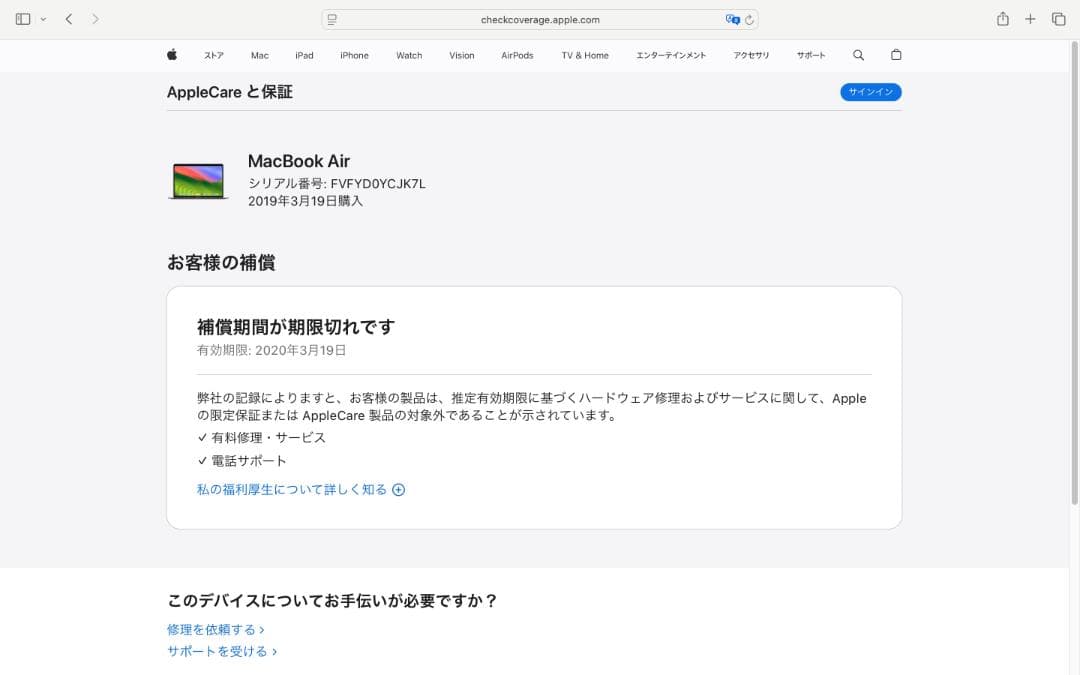Open the Mac menu item
Screen dimensions: 1080x675
coord(260,55)
